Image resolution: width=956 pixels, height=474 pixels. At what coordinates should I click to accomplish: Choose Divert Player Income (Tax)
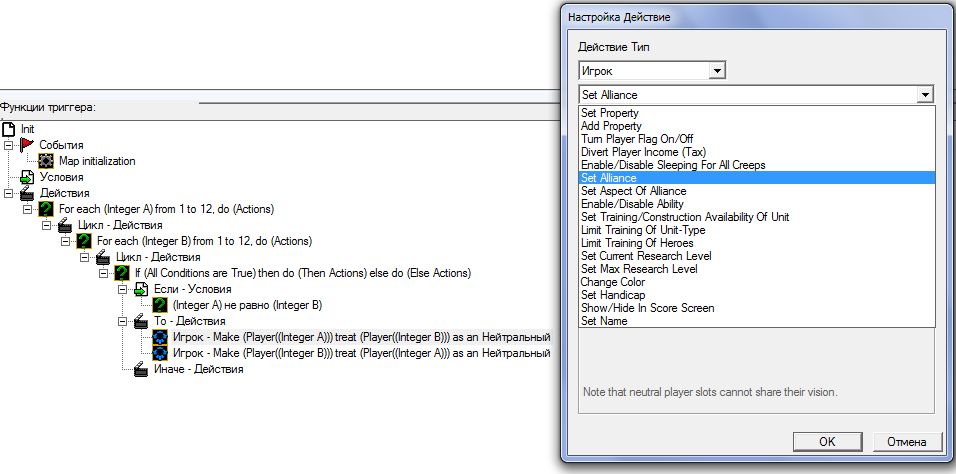[x=757, y=152]
